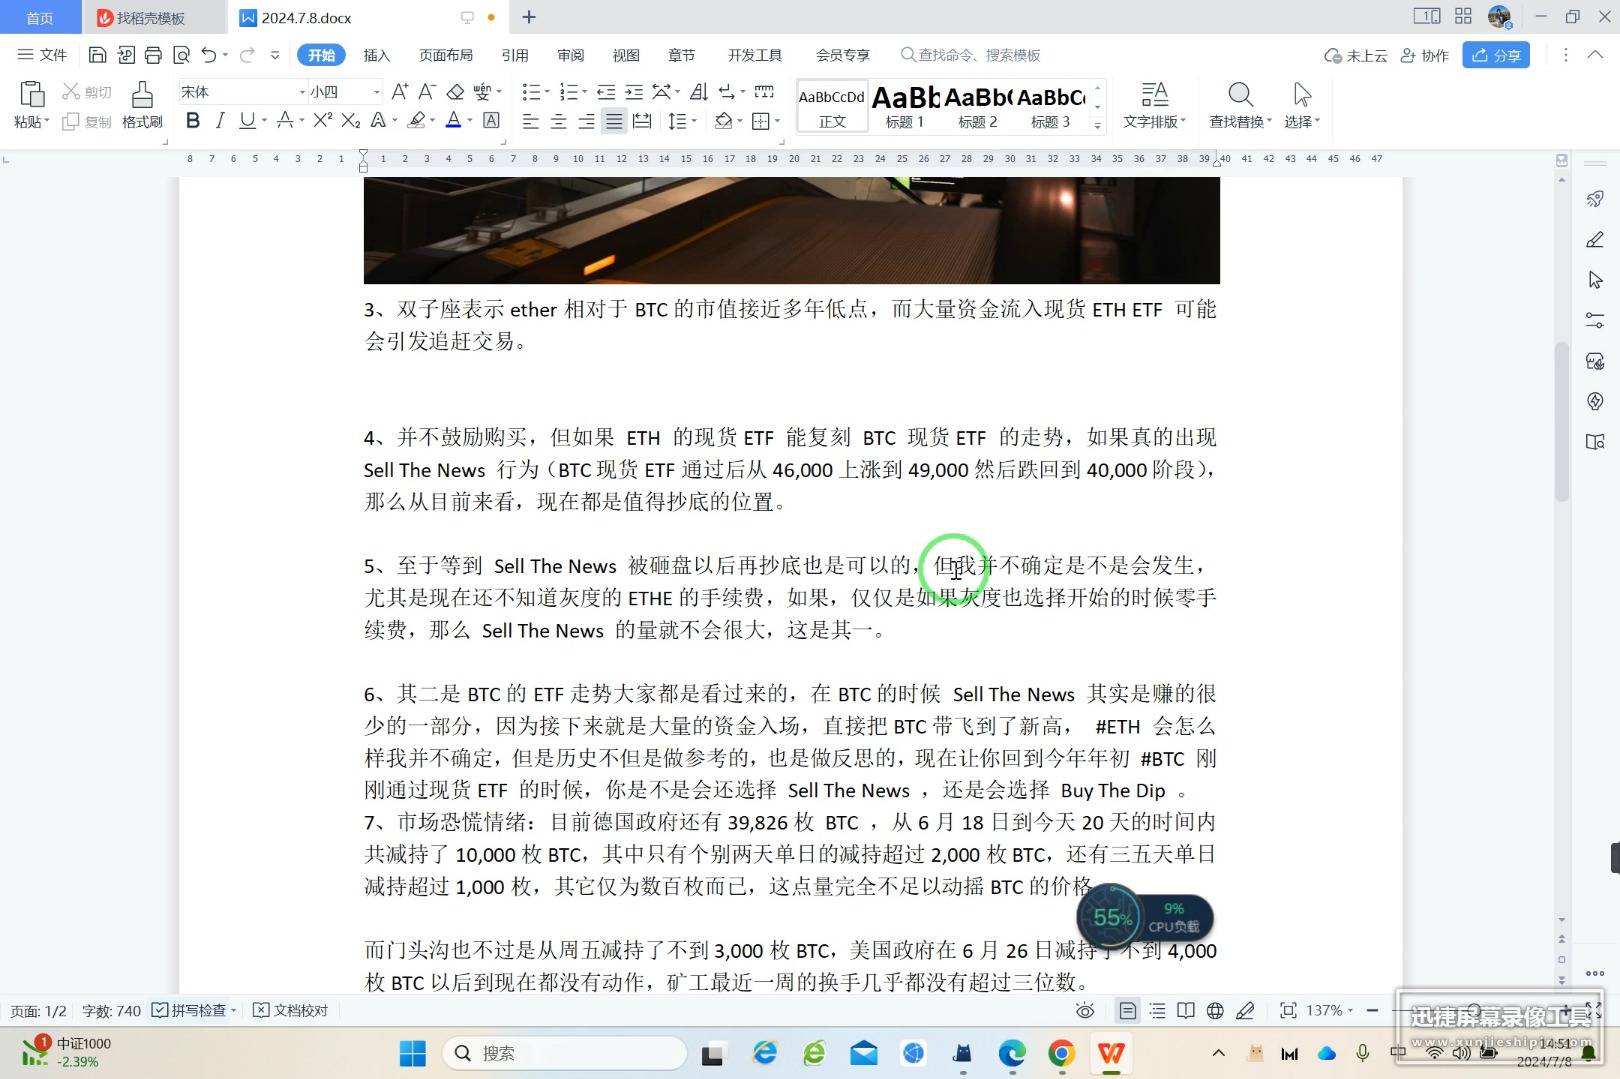
Task: Open the 文字排版 text layout tool
Action: tap(1154, 105)
